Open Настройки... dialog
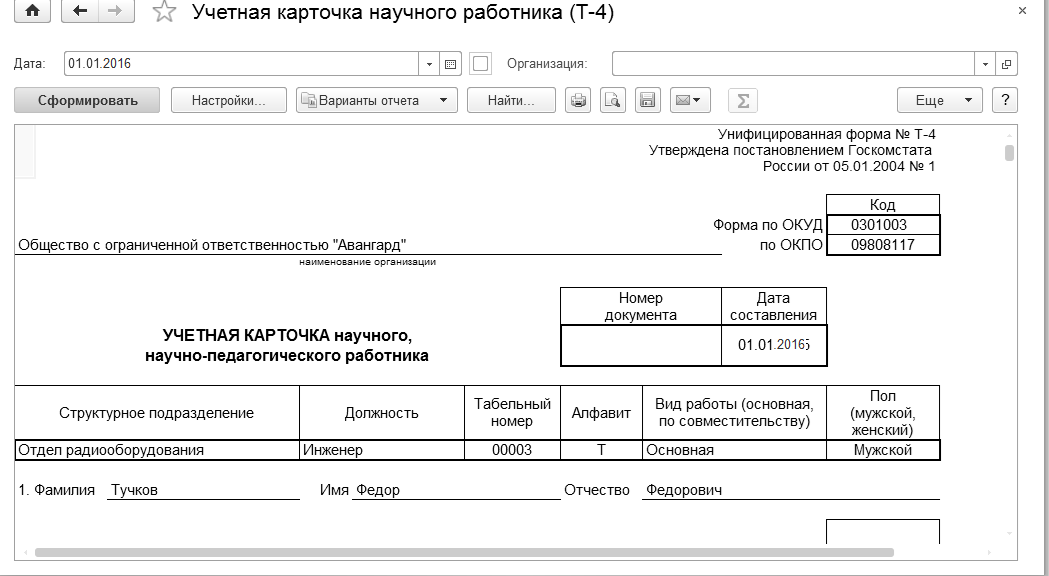 point(229,100)
